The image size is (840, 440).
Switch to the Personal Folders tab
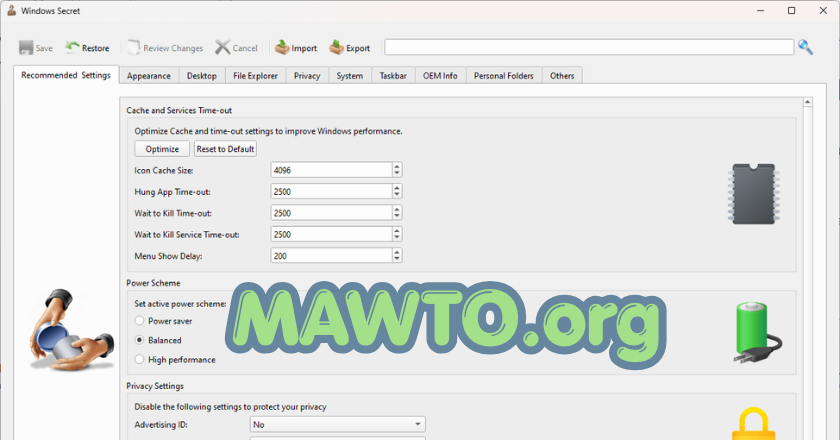click(x=504, y=76)
